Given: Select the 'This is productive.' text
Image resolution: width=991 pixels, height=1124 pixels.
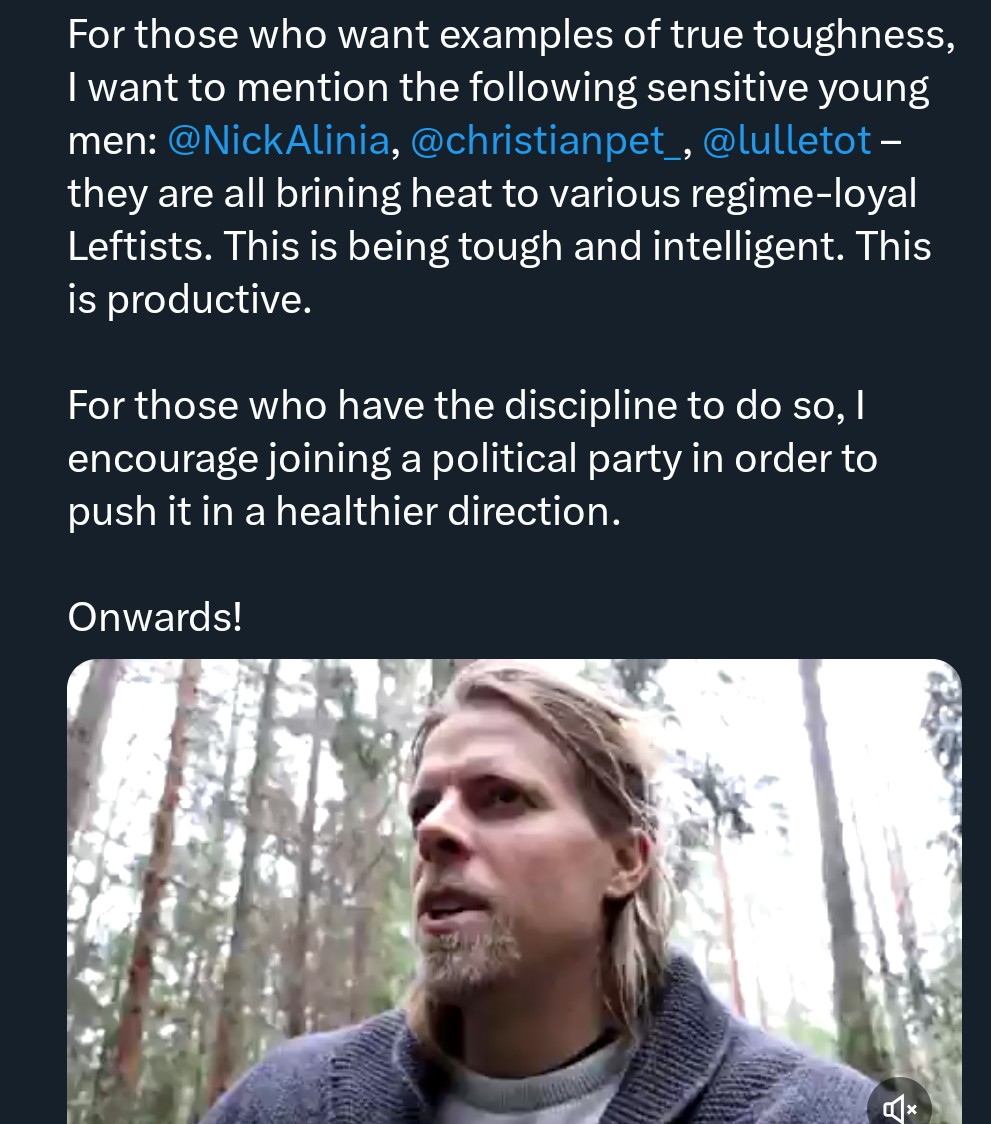Looking at the screenshot, I should (x=190, y=299).
